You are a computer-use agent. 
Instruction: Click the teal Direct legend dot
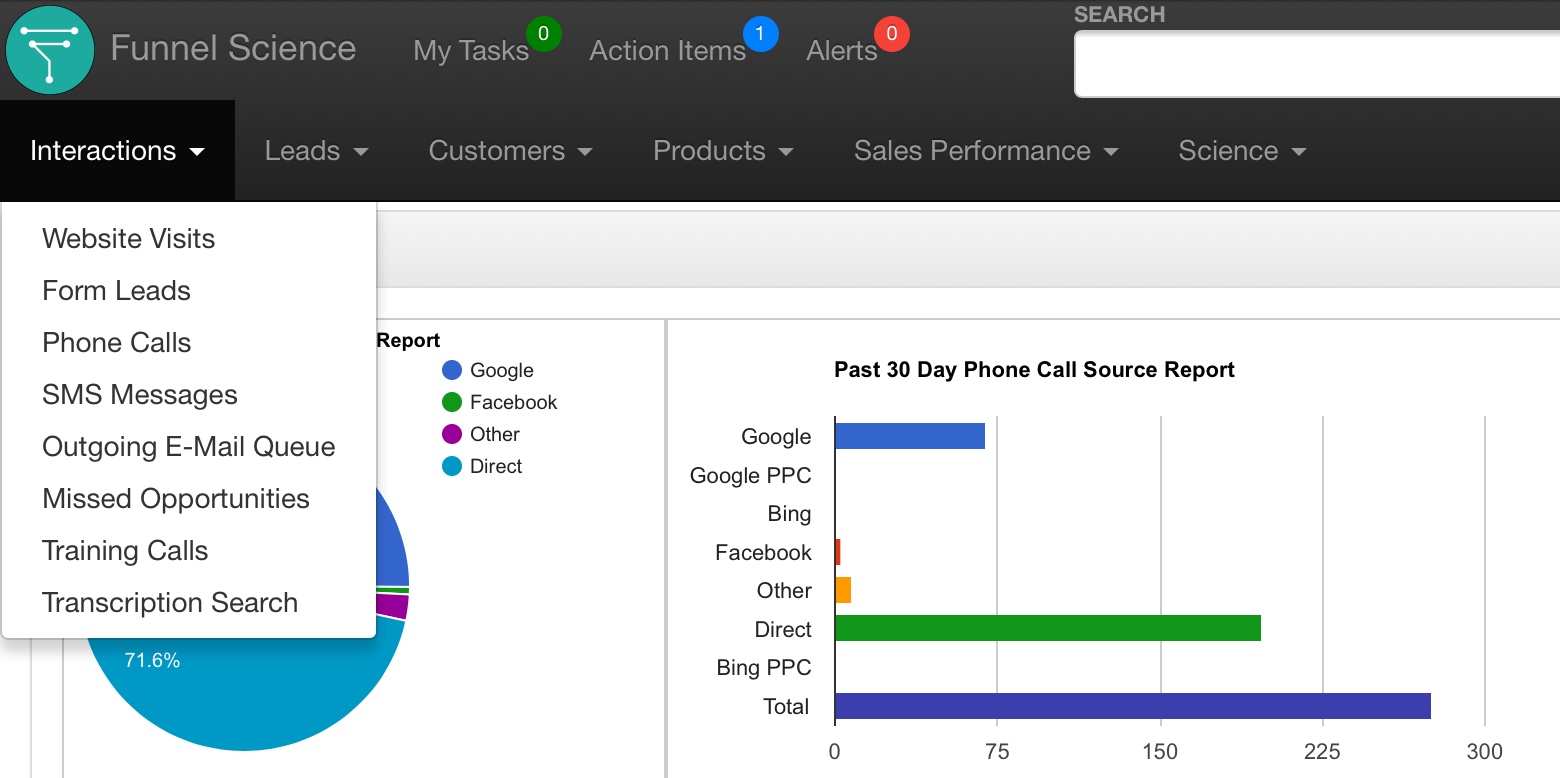coord(452,466)
